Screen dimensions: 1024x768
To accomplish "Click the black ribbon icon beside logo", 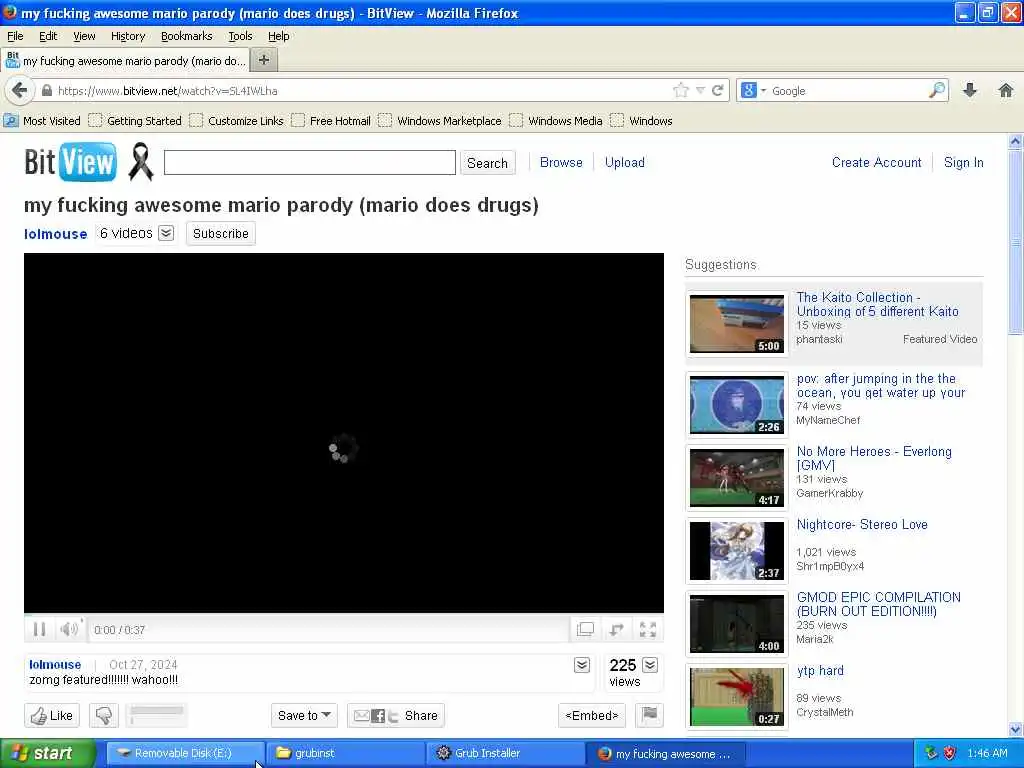I will (140, 161).
